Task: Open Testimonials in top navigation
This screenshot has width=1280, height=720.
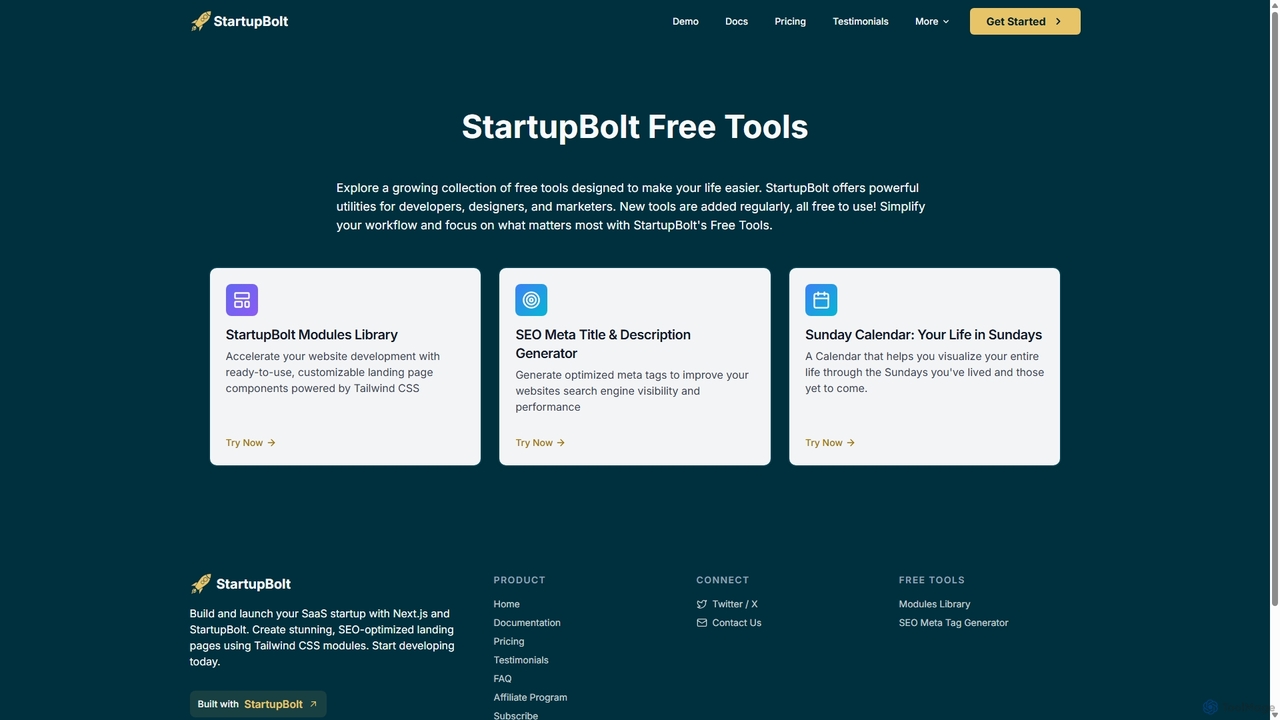Action: [860, 21]
